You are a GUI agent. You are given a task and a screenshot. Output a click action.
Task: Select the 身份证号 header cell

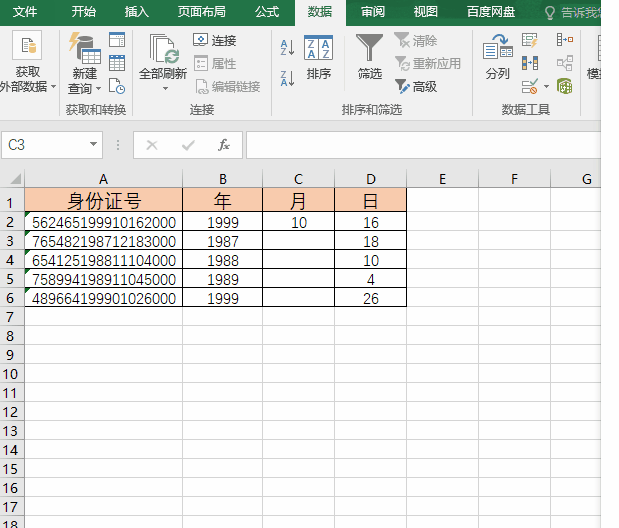(103, 200)
